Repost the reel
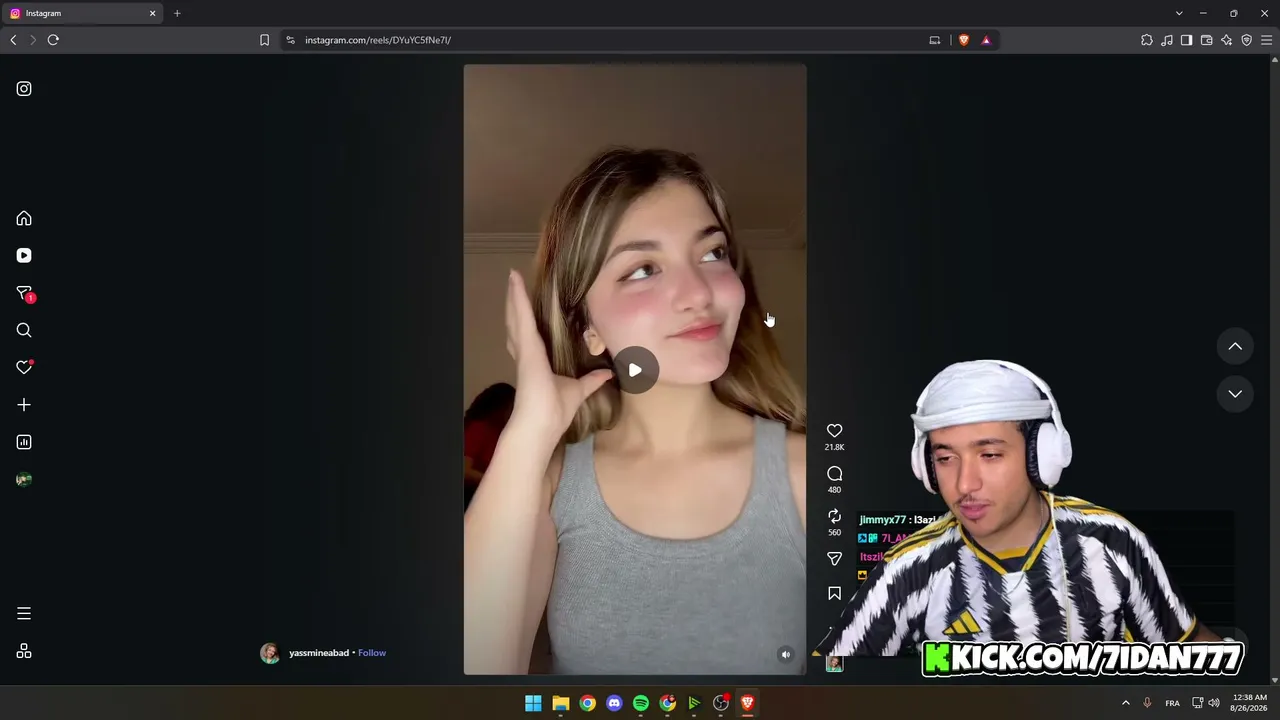This screenshot has height=720, width=1280. [x=834, y=516]
